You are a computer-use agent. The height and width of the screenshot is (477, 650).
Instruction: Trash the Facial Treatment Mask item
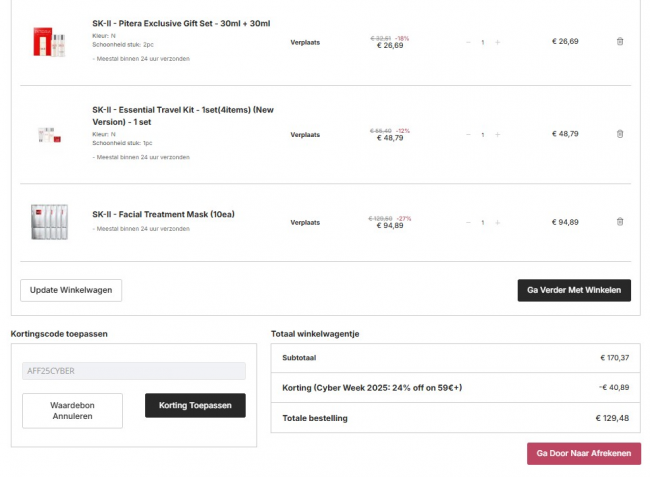click(x=619, y=222)
